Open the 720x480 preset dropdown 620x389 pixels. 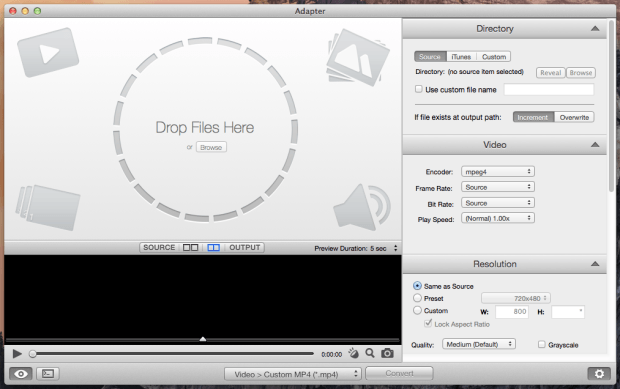pos(516,298)
